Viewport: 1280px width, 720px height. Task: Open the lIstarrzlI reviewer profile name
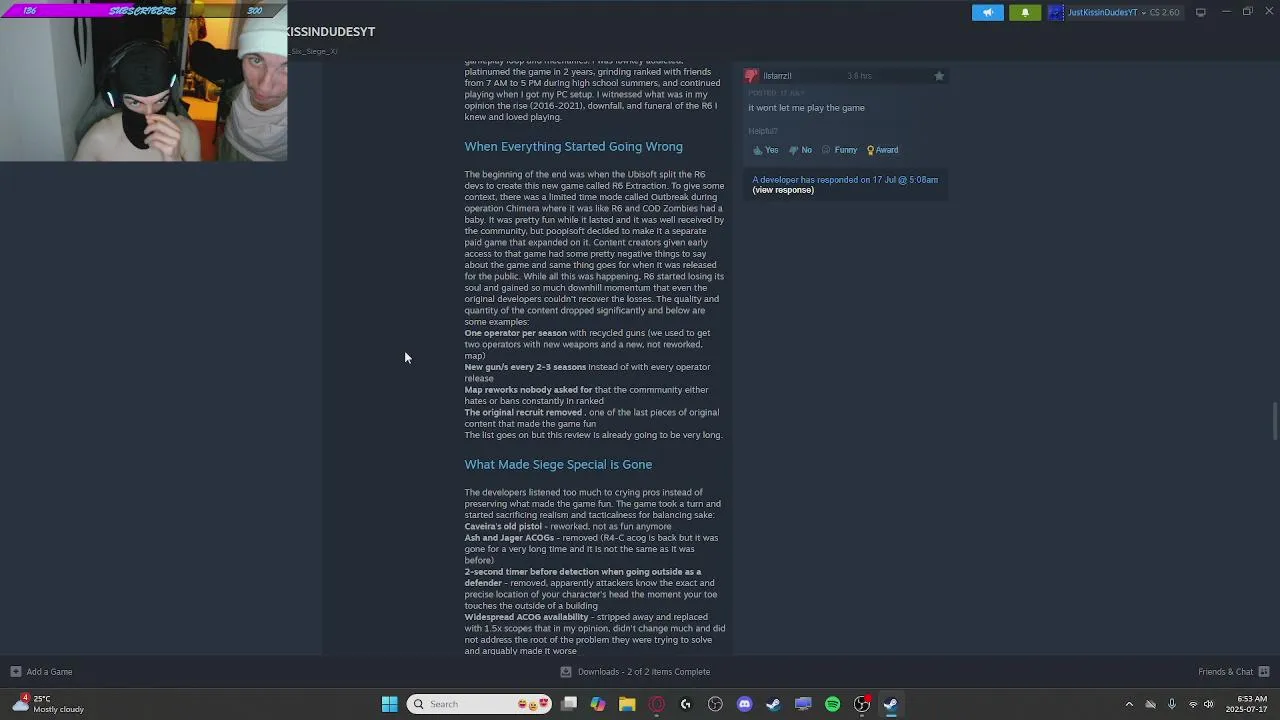[777, 76]
